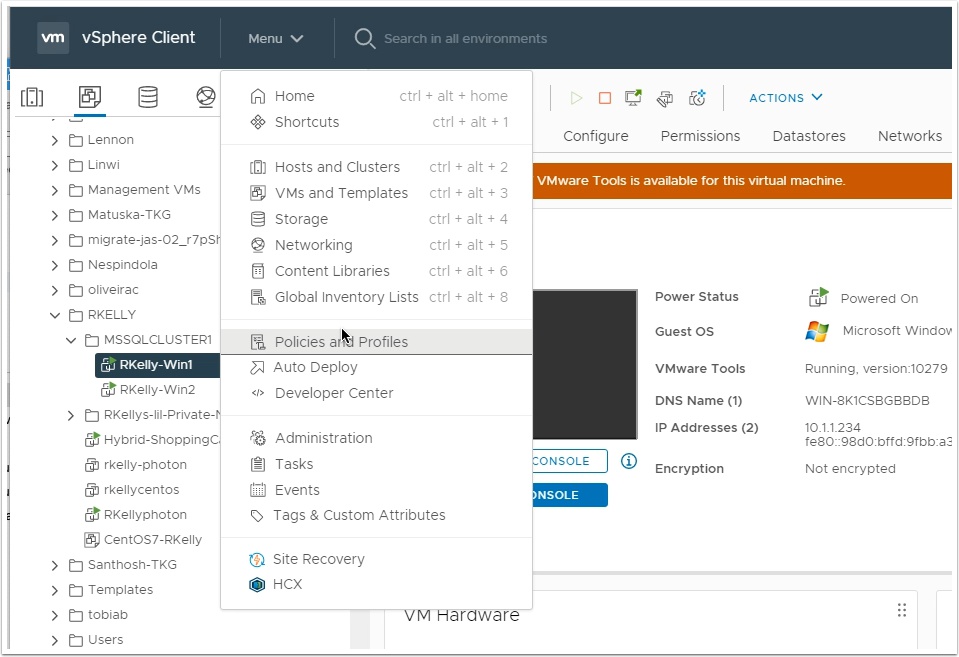Choose Home from the menu
This screenshot has height=657, width=959.
[377, 96]
